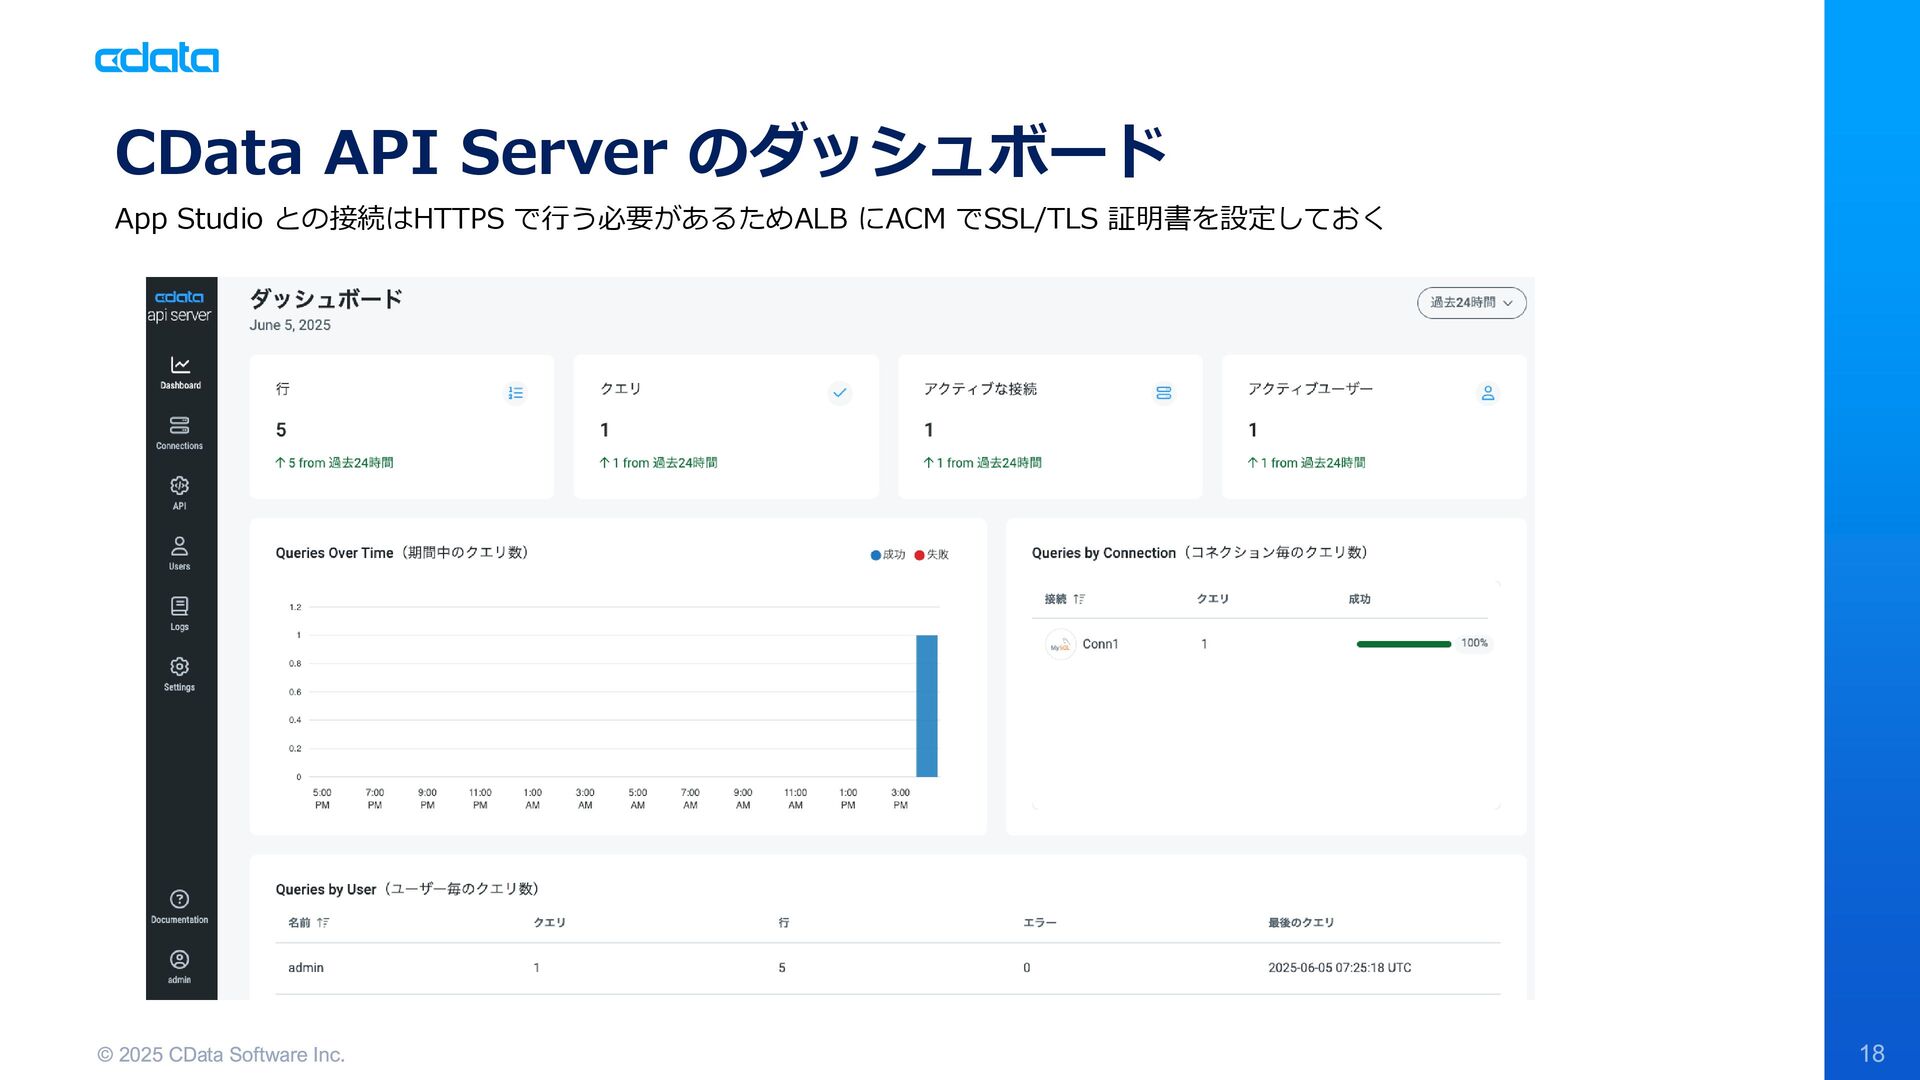
Task: Click the Conn1 connection row
Action: click(x=1100, y=644)
